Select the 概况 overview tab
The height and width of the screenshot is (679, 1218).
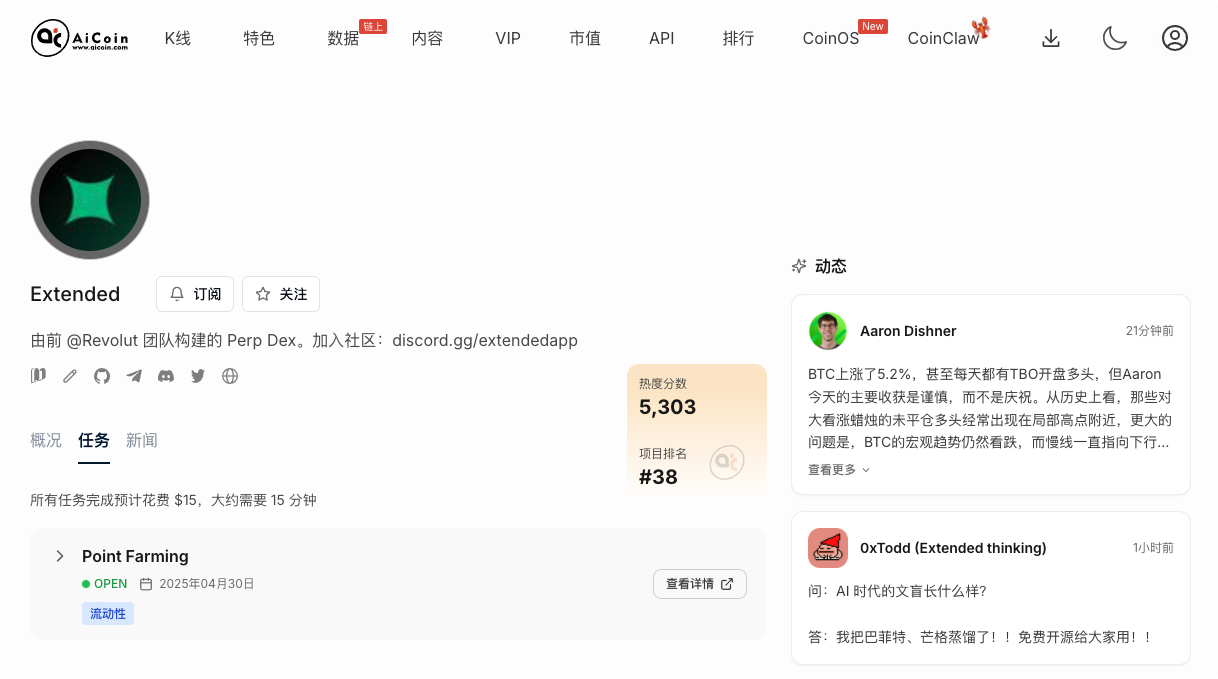click(45, 440)
